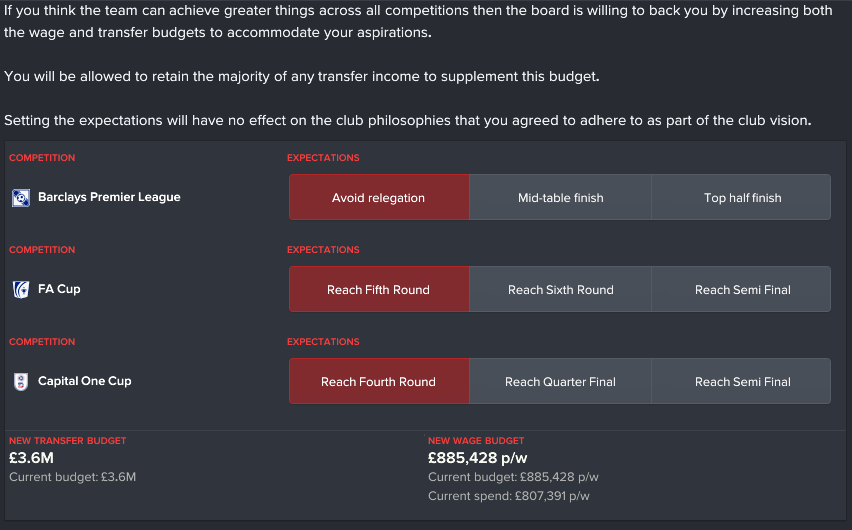Set expectation to Top half finish

(742, 198)
